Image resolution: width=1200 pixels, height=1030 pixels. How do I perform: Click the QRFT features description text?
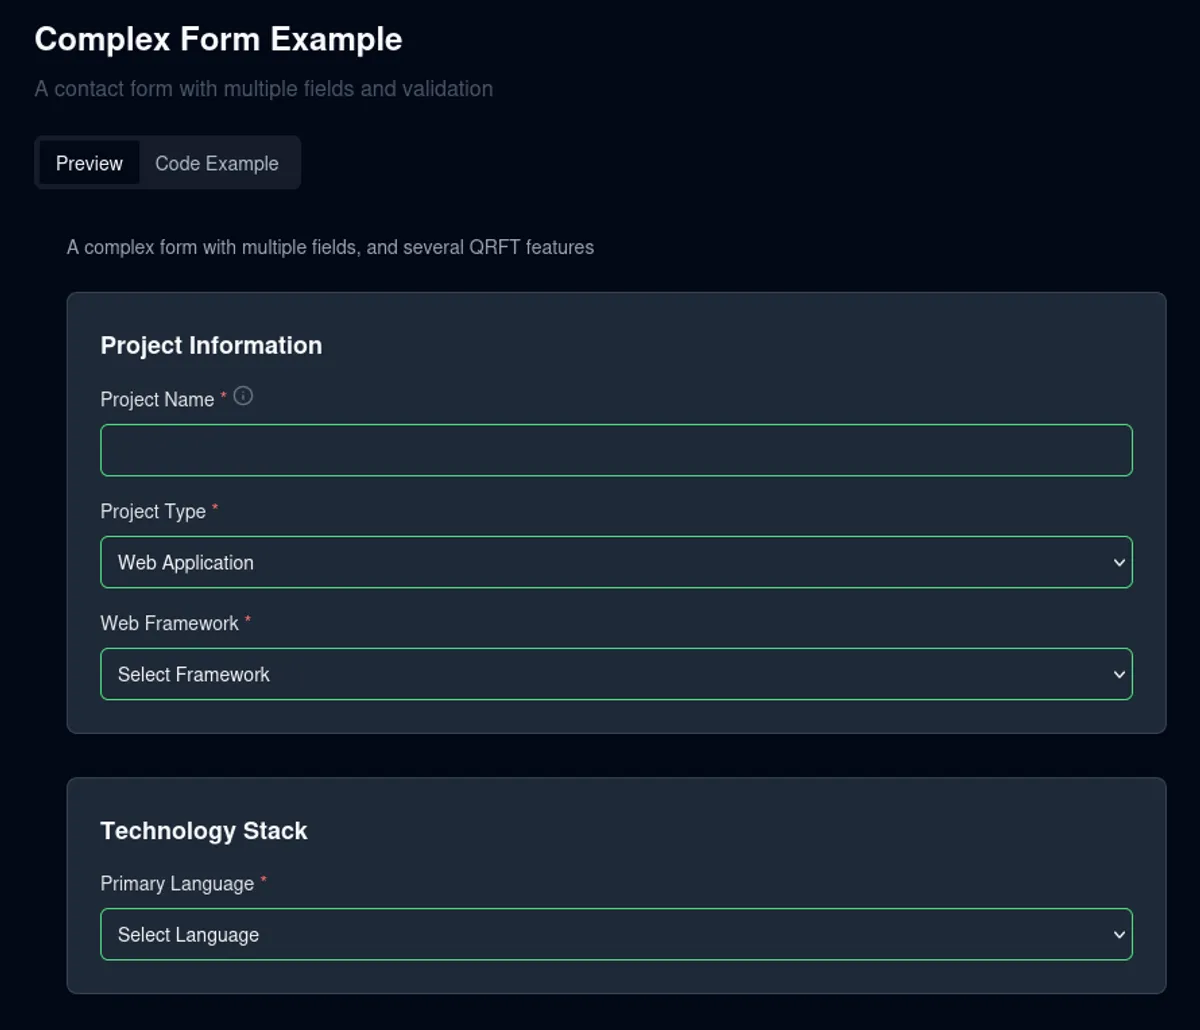[x=330, y=247]
